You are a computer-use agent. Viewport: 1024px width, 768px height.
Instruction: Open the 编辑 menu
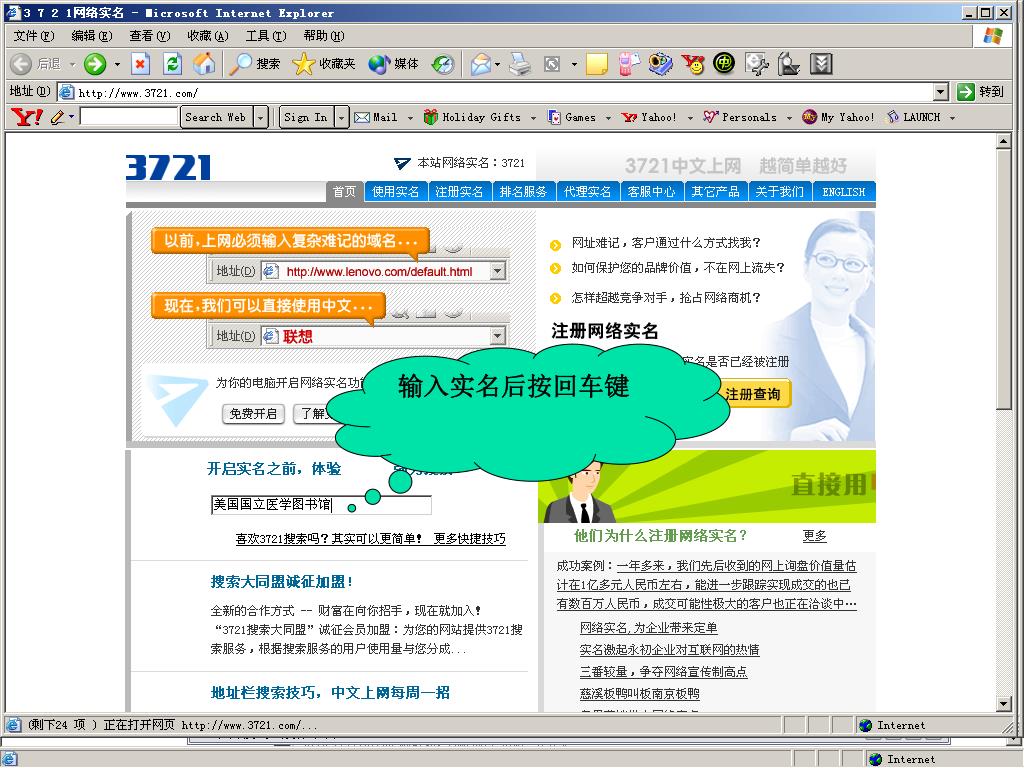coord(91,36)
